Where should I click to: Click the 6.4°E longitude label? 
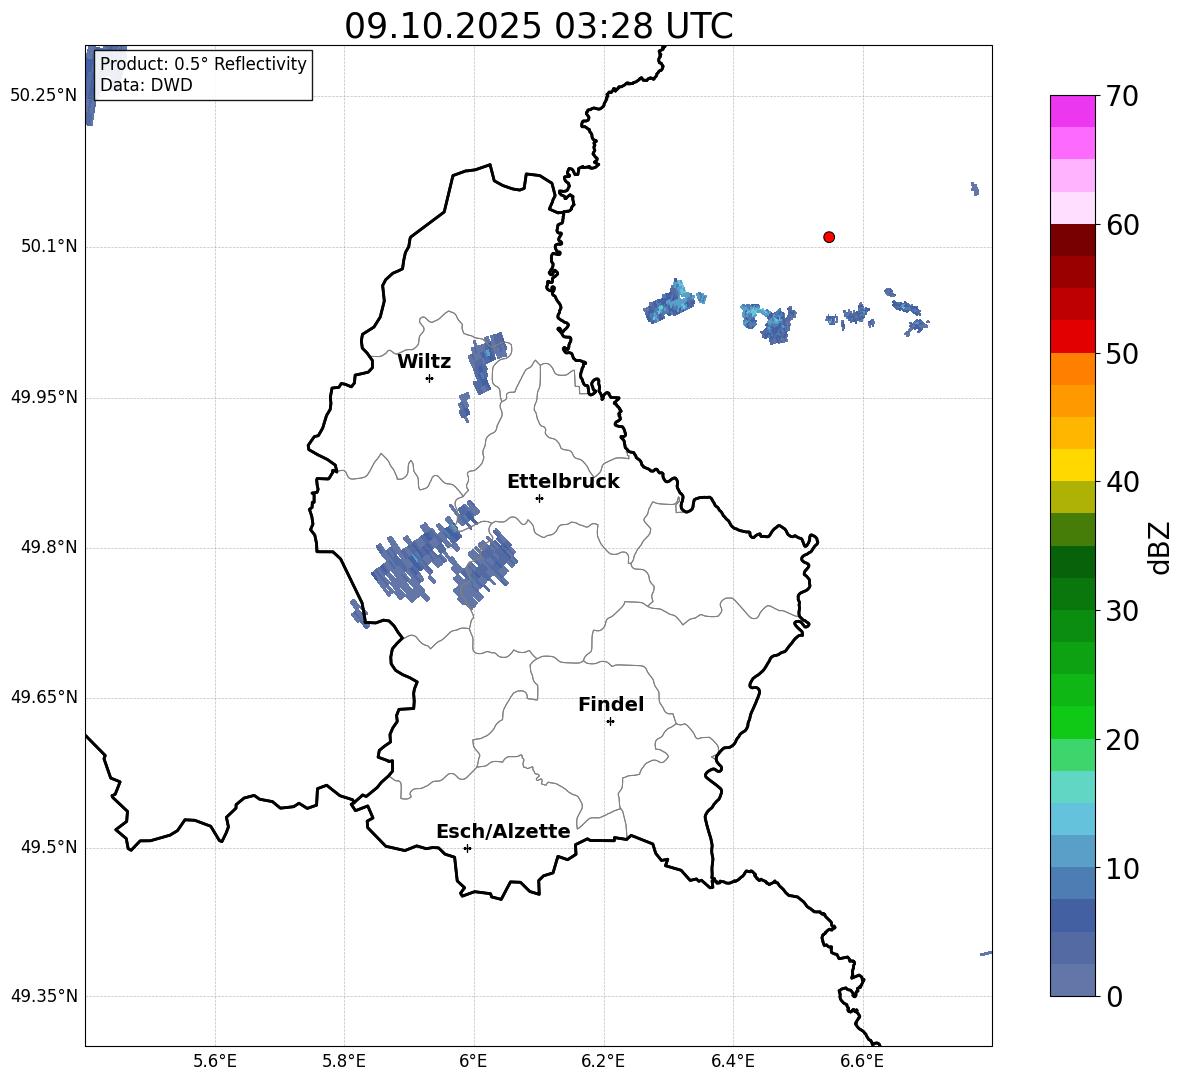click(732, 1061)
